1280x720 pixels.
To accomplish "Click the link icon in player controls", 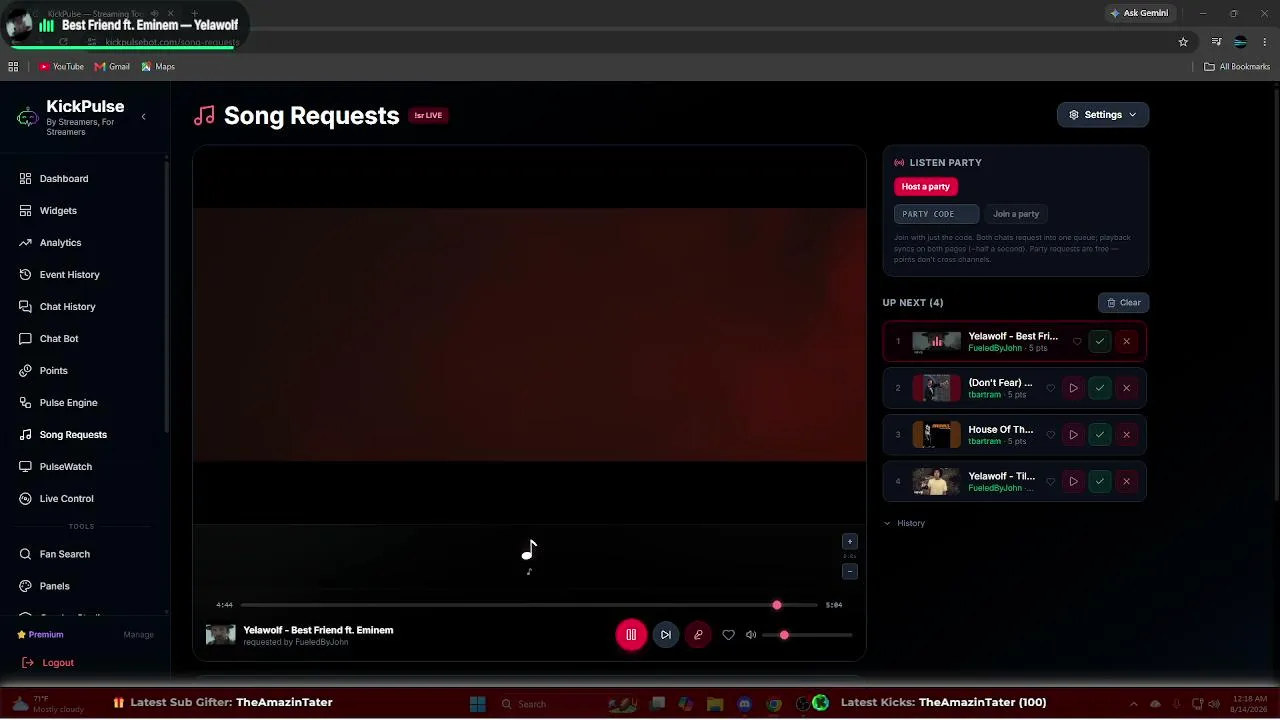I will [x=698, y=635].
